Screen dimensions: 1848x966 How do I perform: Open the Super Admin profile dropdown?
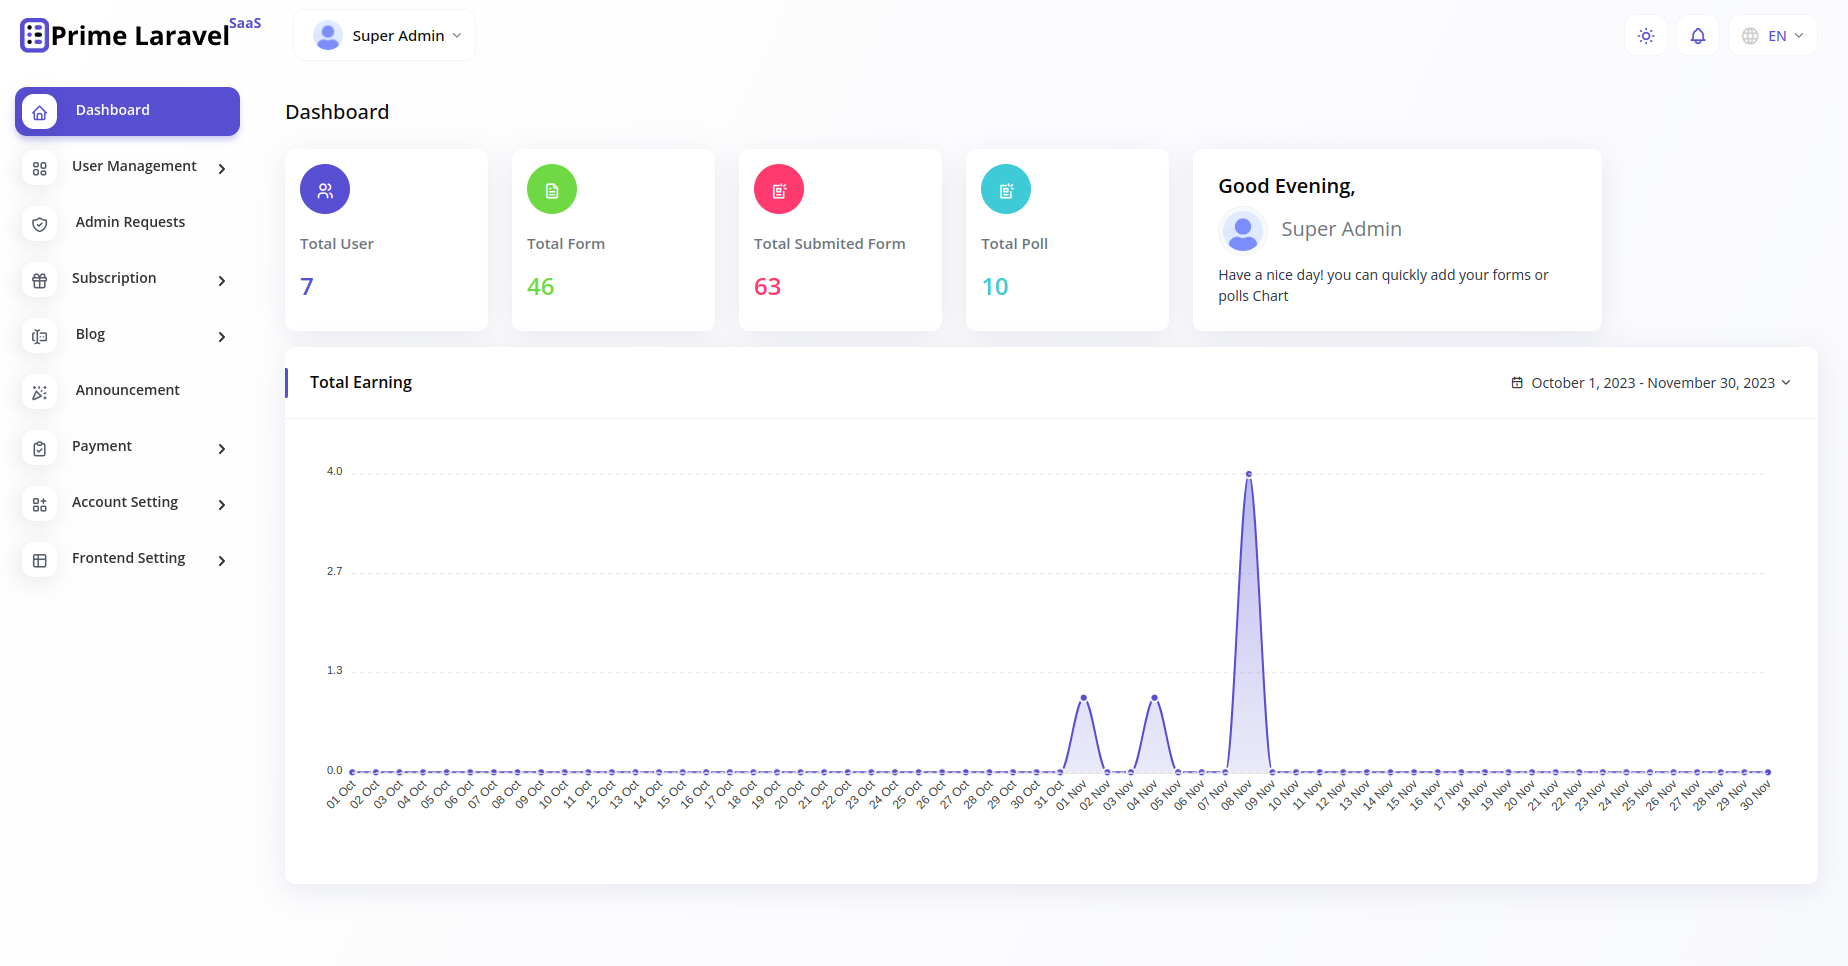[x=385, y=36]
